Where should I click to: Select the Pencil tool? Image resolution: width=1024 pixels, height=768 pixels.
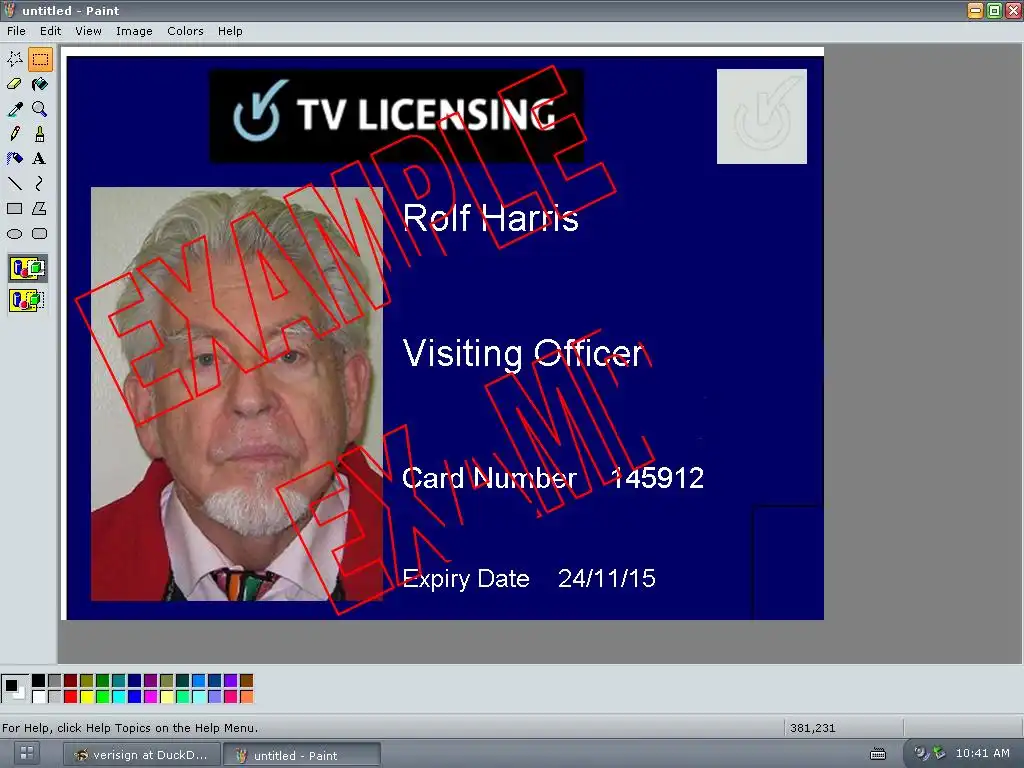pos(14,133)
